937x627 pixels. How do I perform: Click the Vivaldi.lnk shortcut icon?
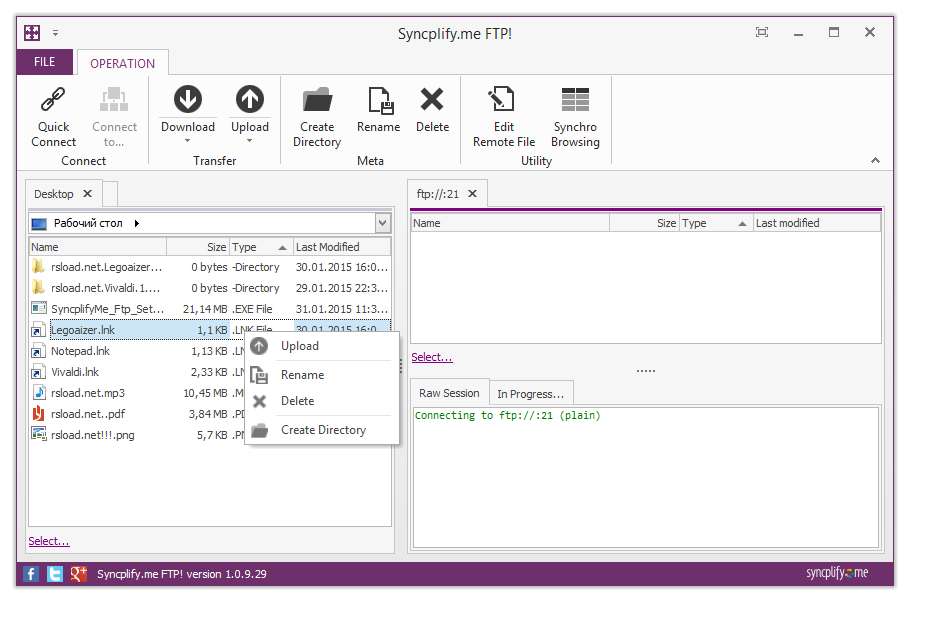pos(38,372)
